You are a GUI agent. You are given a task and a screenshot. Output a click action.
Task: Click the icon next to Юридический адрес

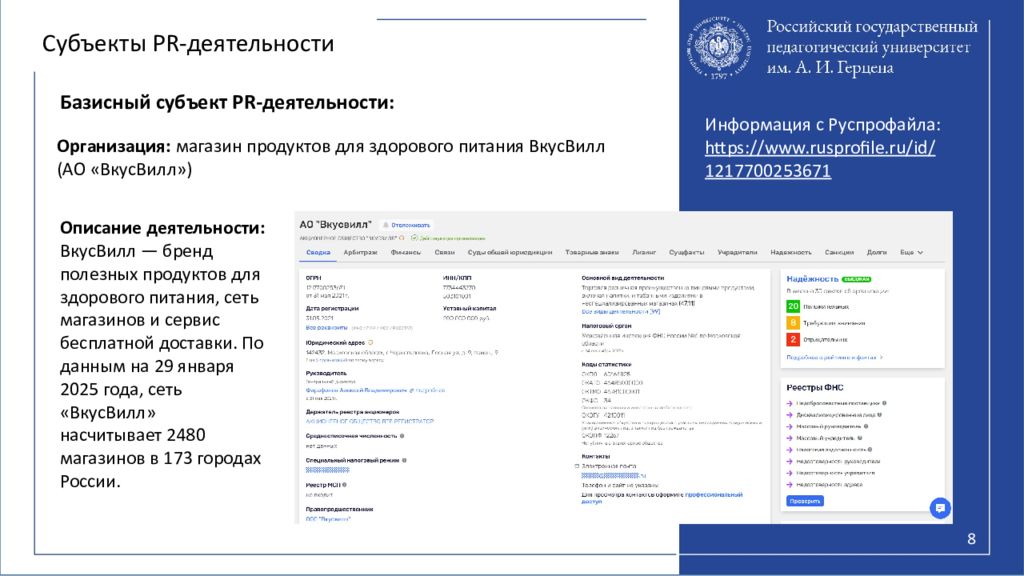click(x=370, y=342)
